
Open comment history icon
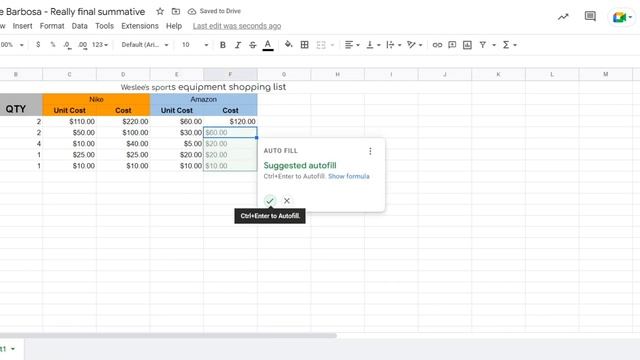click(x=590, y=16)
